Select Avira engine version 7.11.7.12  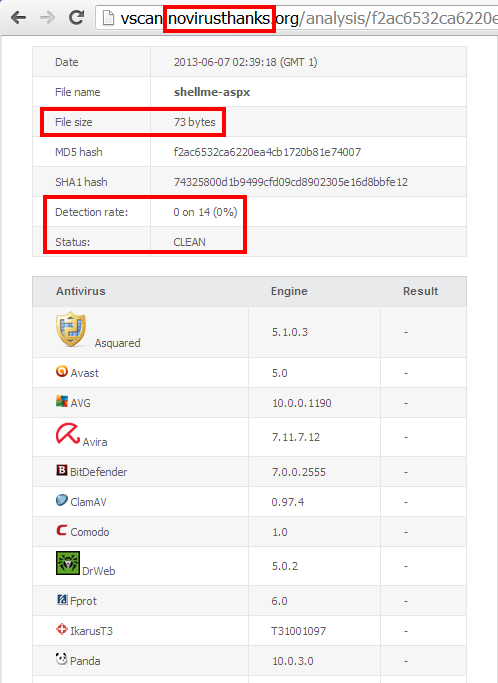click(x=296, y=437)
